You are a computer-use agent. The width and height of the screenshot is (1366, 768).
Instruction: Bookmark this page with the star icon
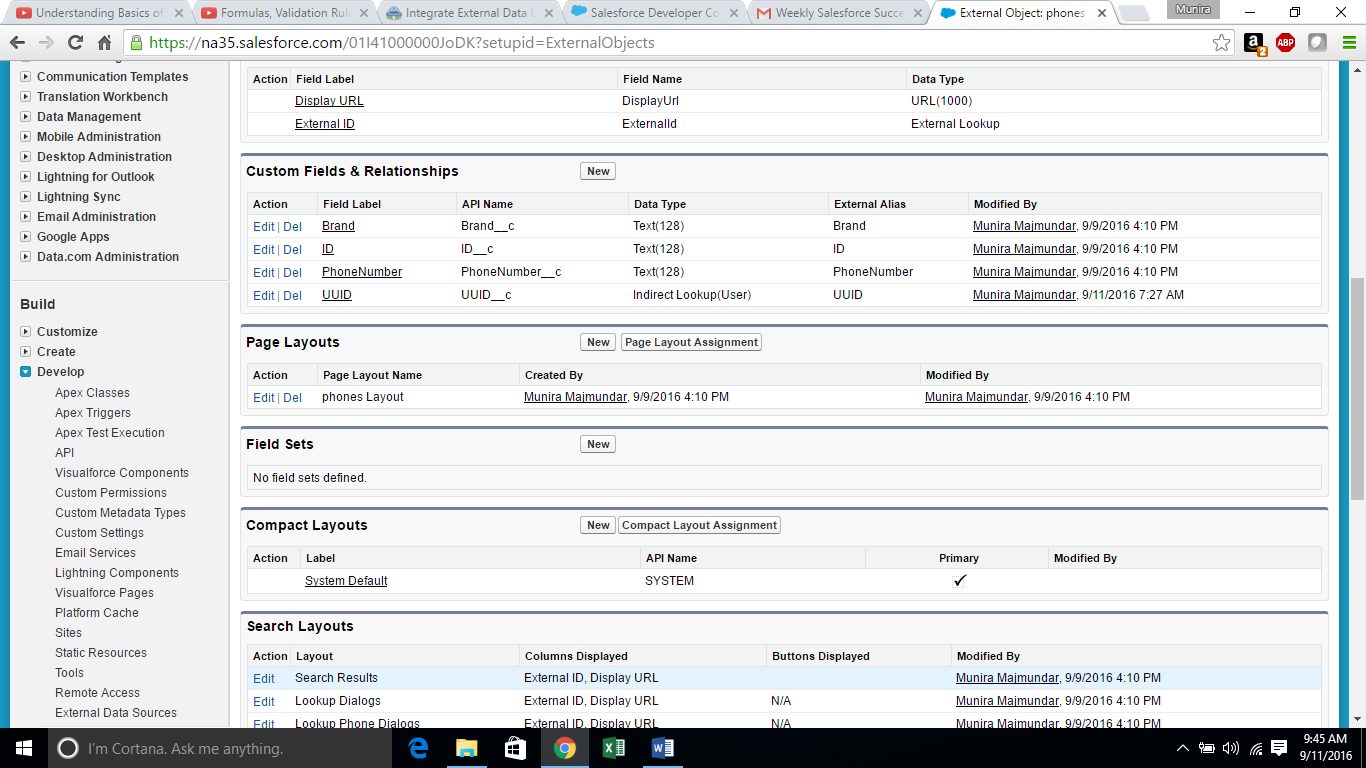click(x=1221, y=43)
